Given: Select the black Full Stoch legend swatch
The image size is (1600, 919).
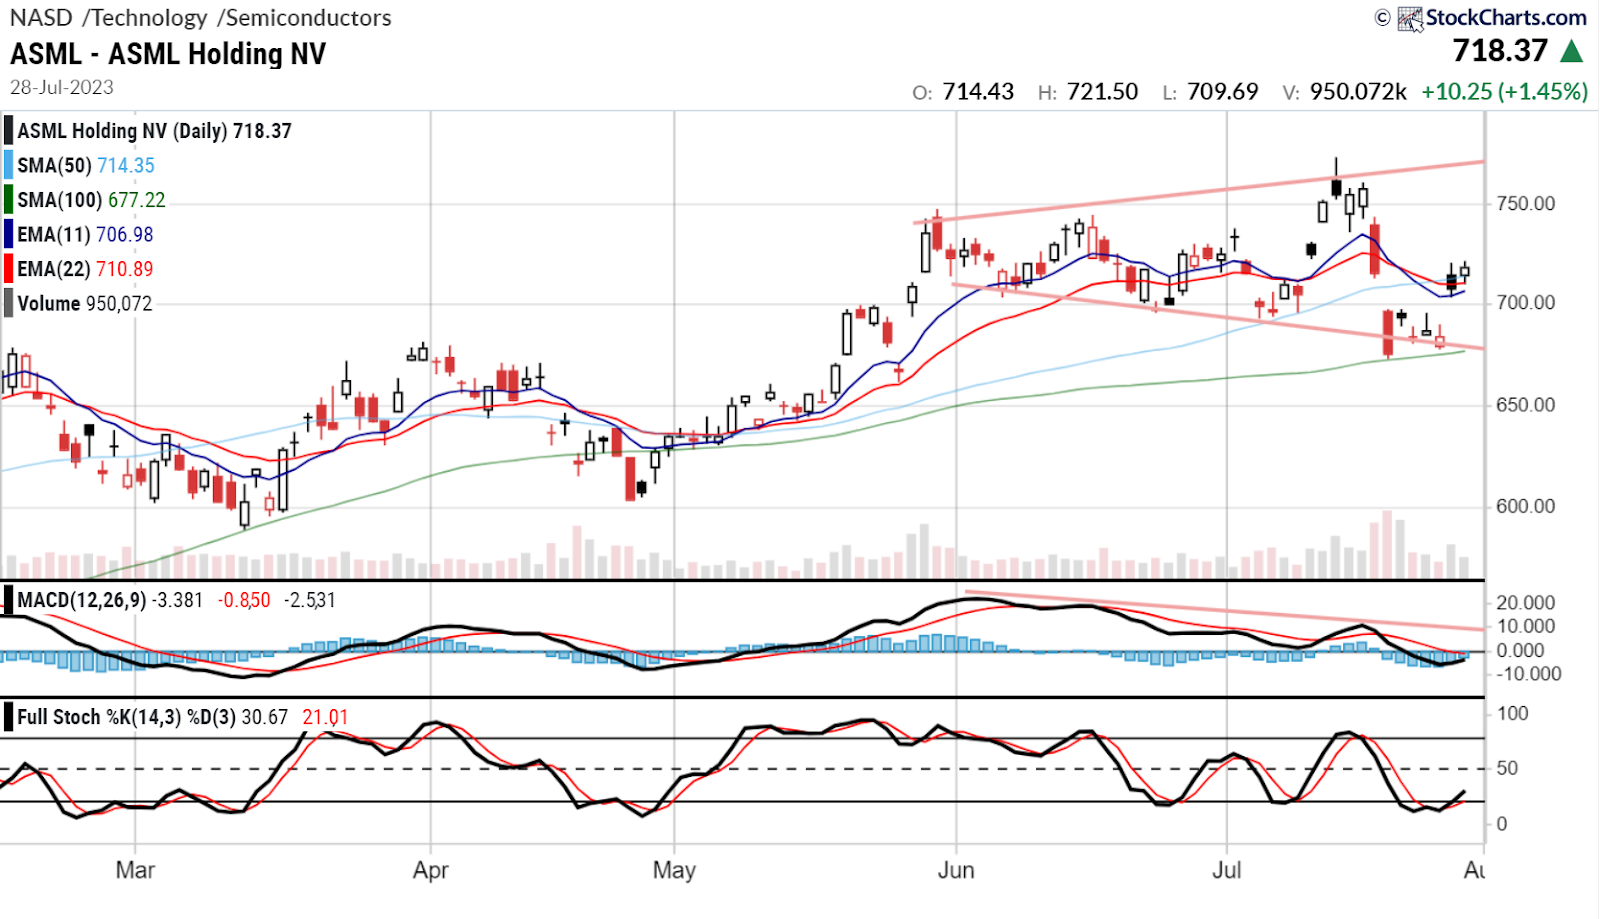Looking at the screenshot, I should (x=9, y=718).
